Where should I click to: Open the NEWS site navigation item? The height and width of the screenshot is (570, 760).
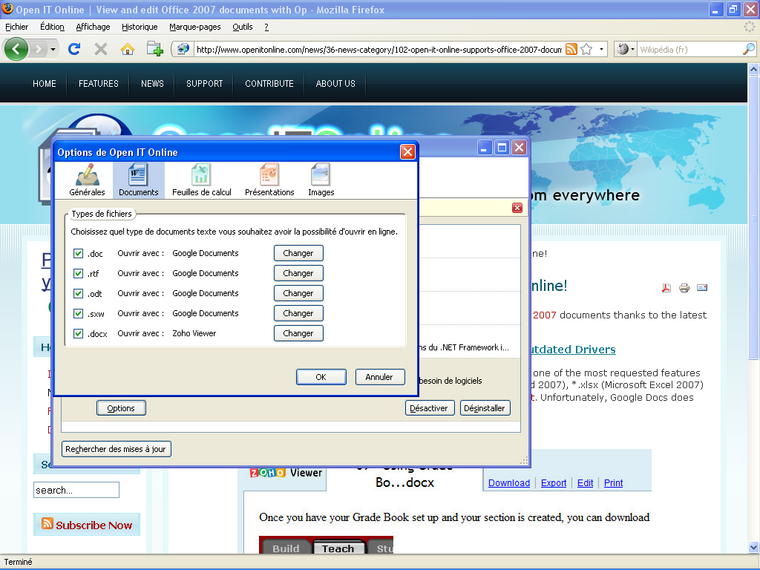click(x=152, y=83)
